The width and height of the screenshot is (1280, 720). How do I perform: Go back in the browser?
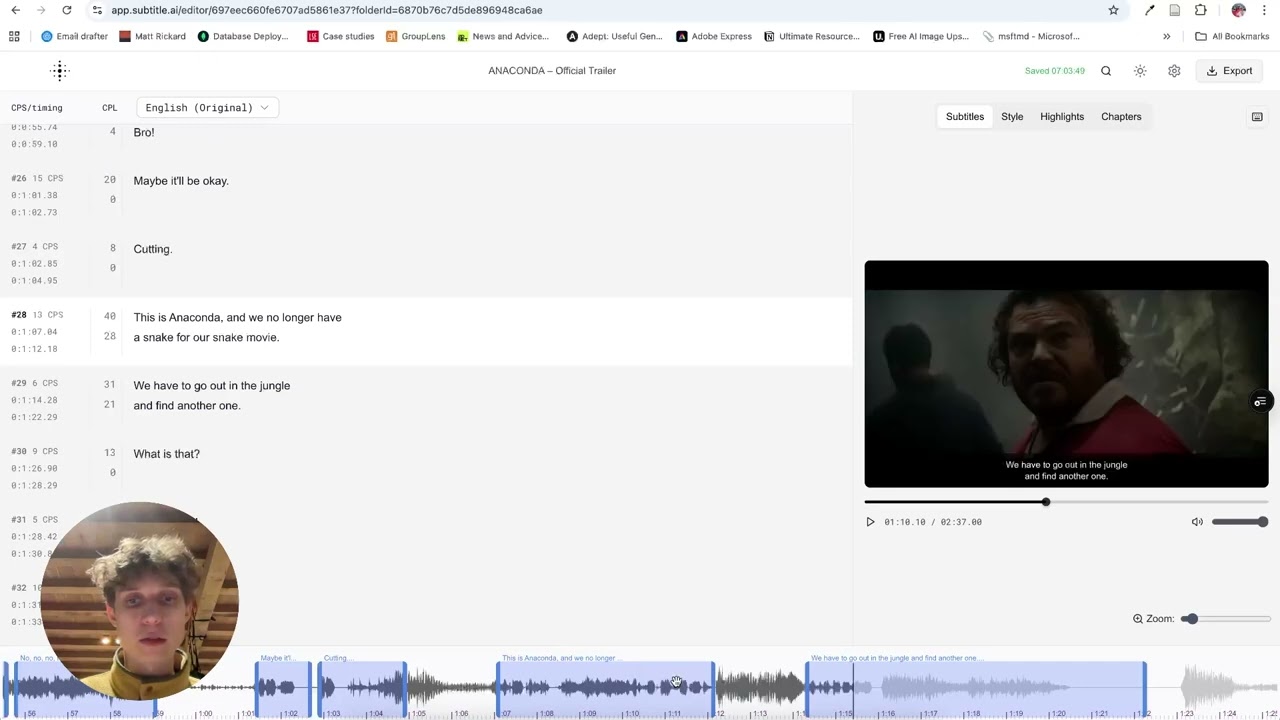pos(15,10)
